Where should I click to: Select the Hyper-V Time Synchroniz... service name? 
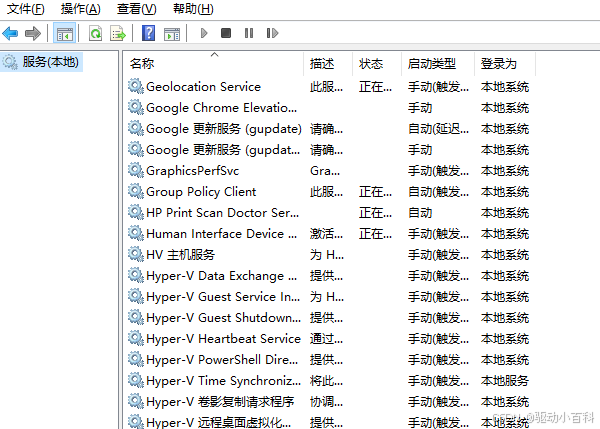tap(223, 381)
